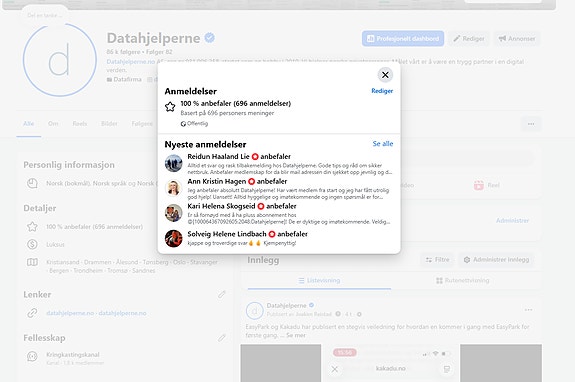Click Datahjelperne large profile logo
The image size is (575, 382).
coord(60,60)
